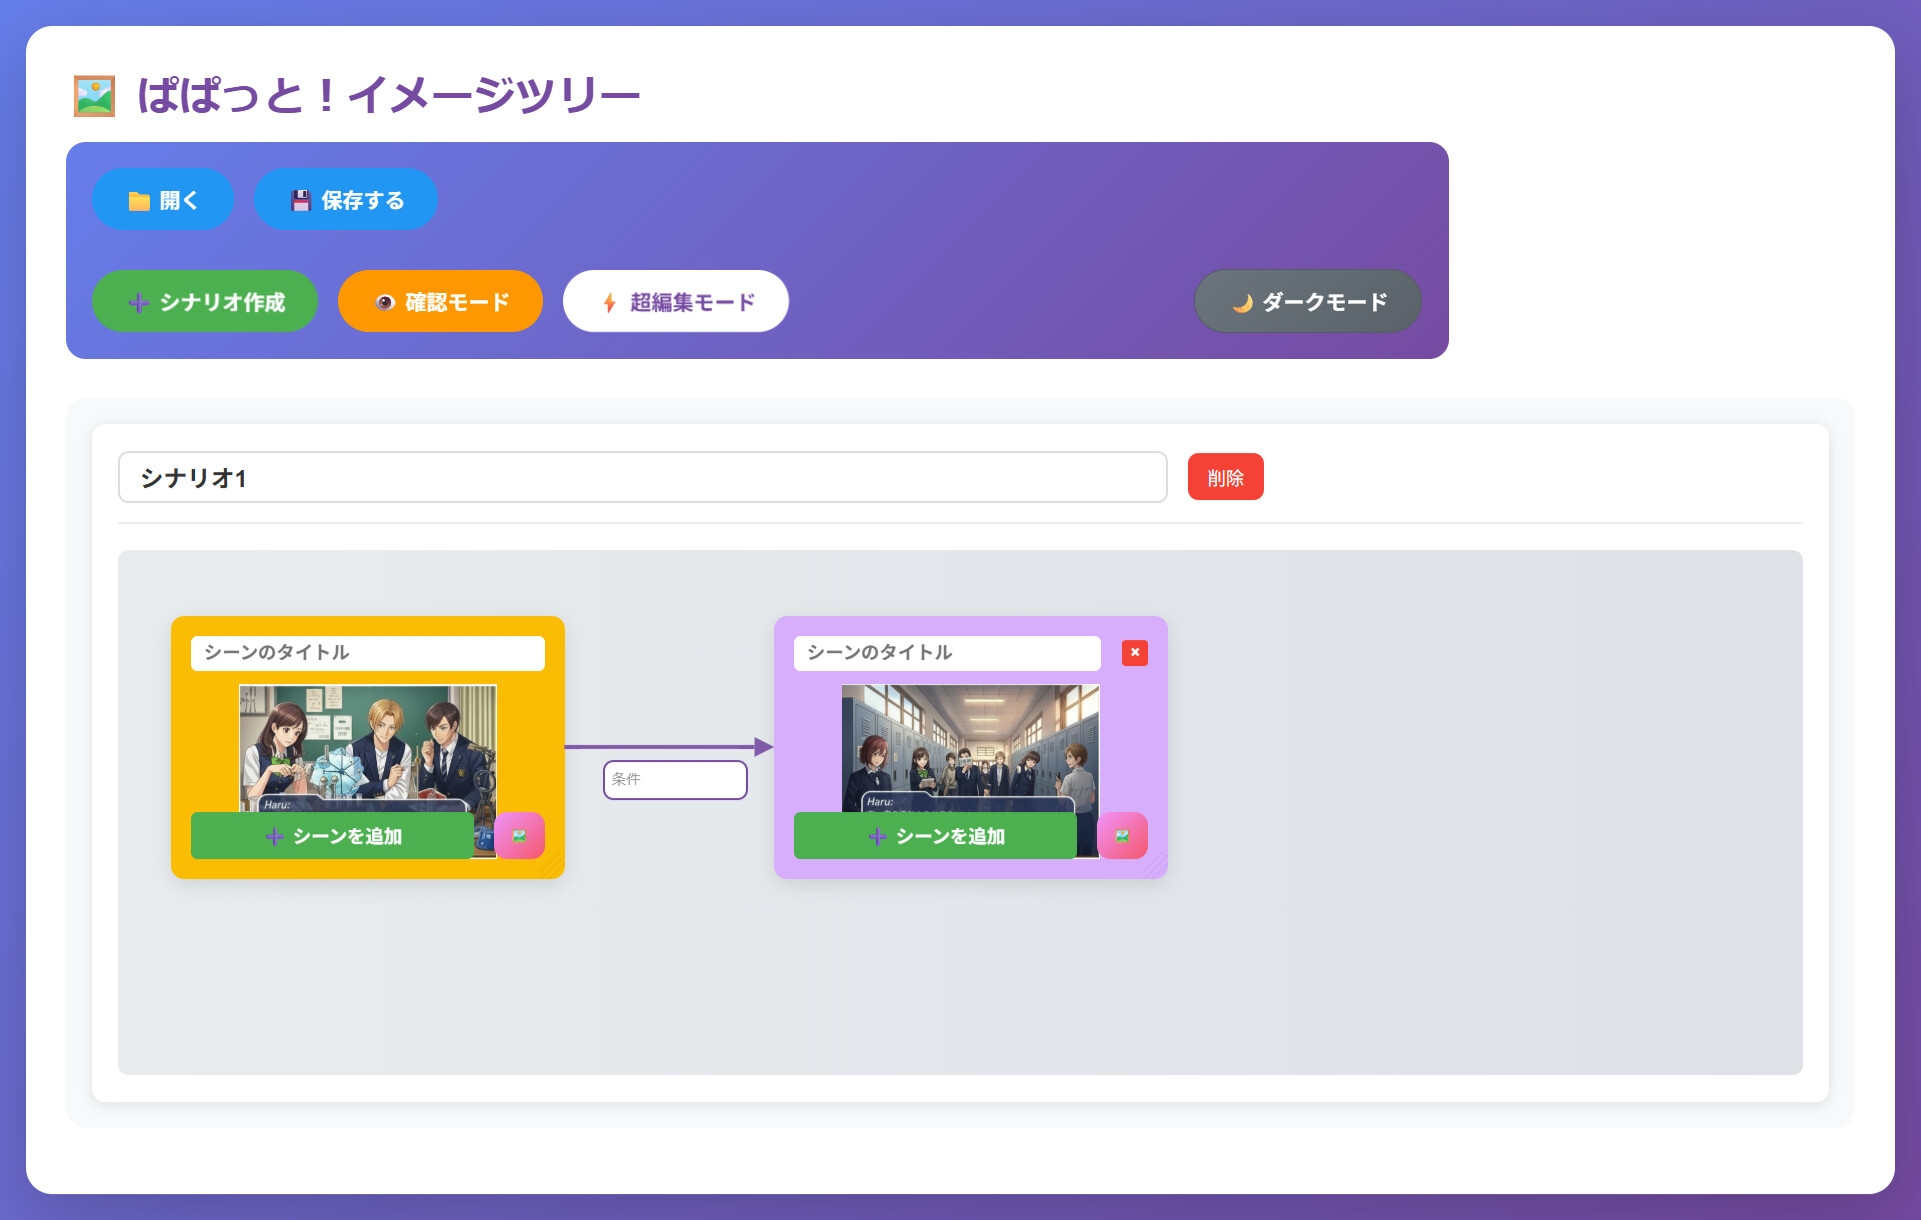This screenshot has height=1220, width=1921.
Task: Toggle ダークモード dark theme
Action: [x=1308, y=302]
